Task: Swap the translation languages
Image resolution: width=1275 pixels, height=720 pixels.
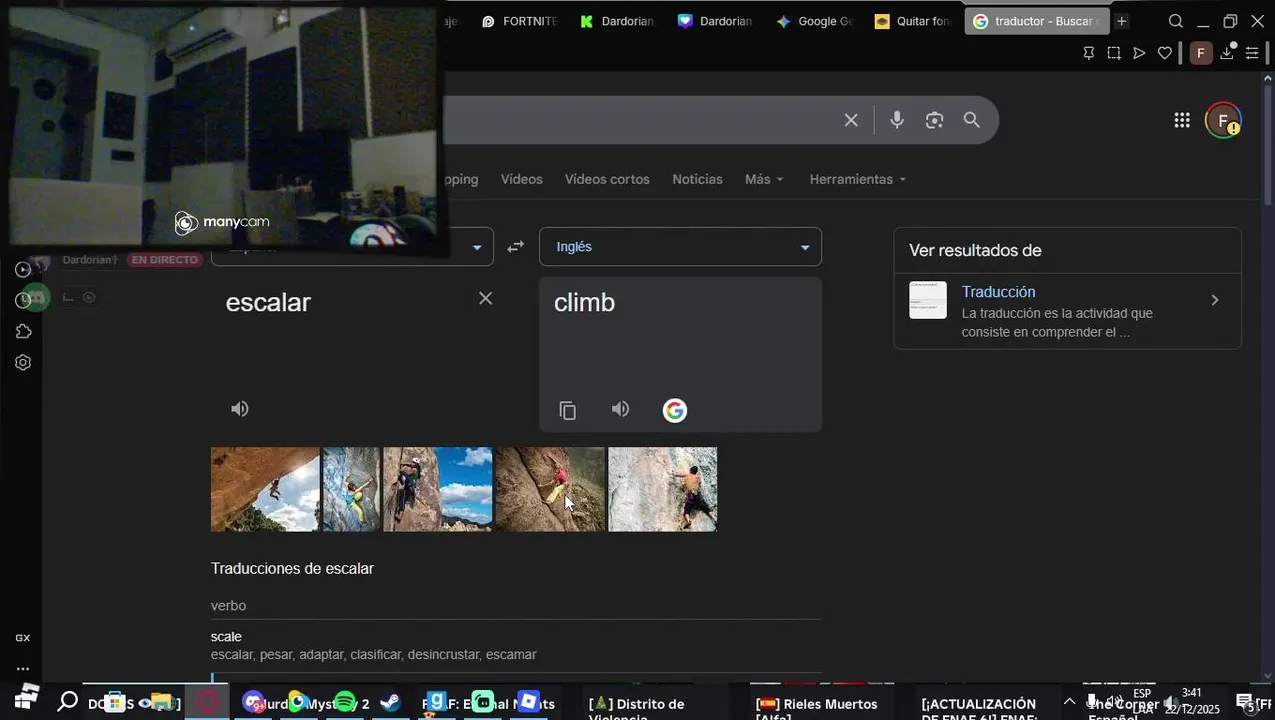Action: pyautogui.click(x=516, y=246)
